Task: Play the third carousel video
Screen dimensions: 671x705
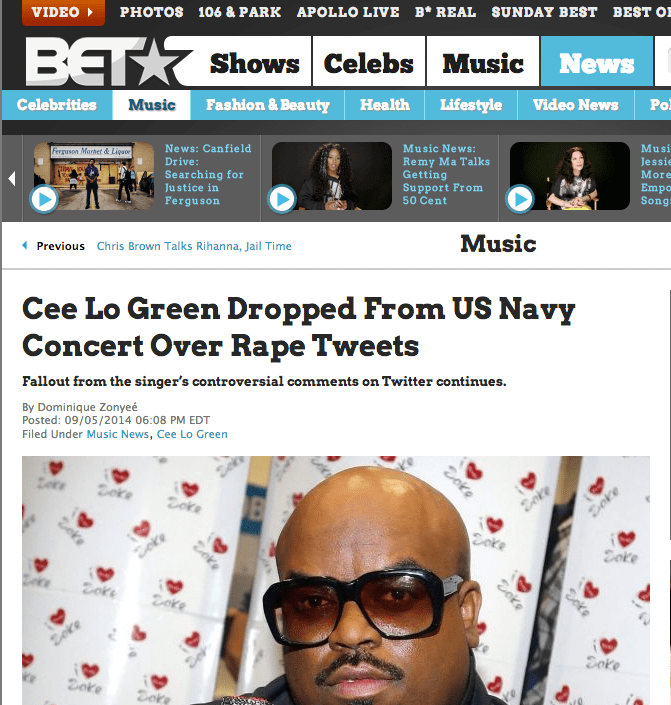Action: [520, 199]
